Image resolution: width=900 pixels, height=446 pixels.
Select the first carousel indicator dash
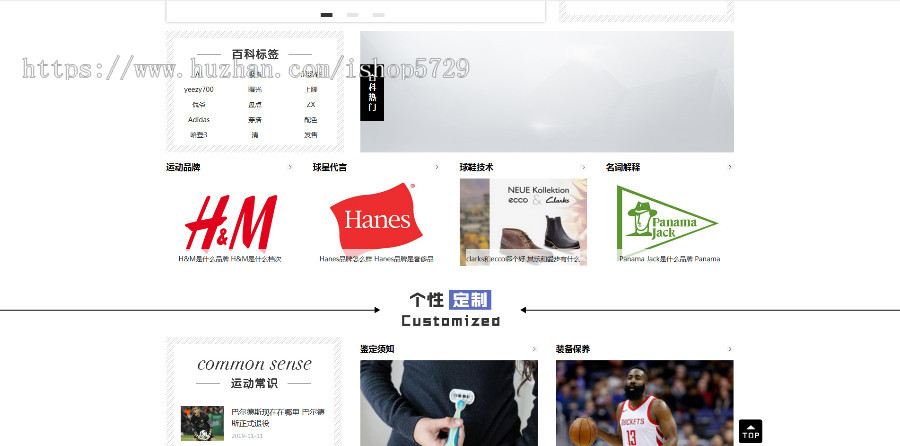[327, 15]
